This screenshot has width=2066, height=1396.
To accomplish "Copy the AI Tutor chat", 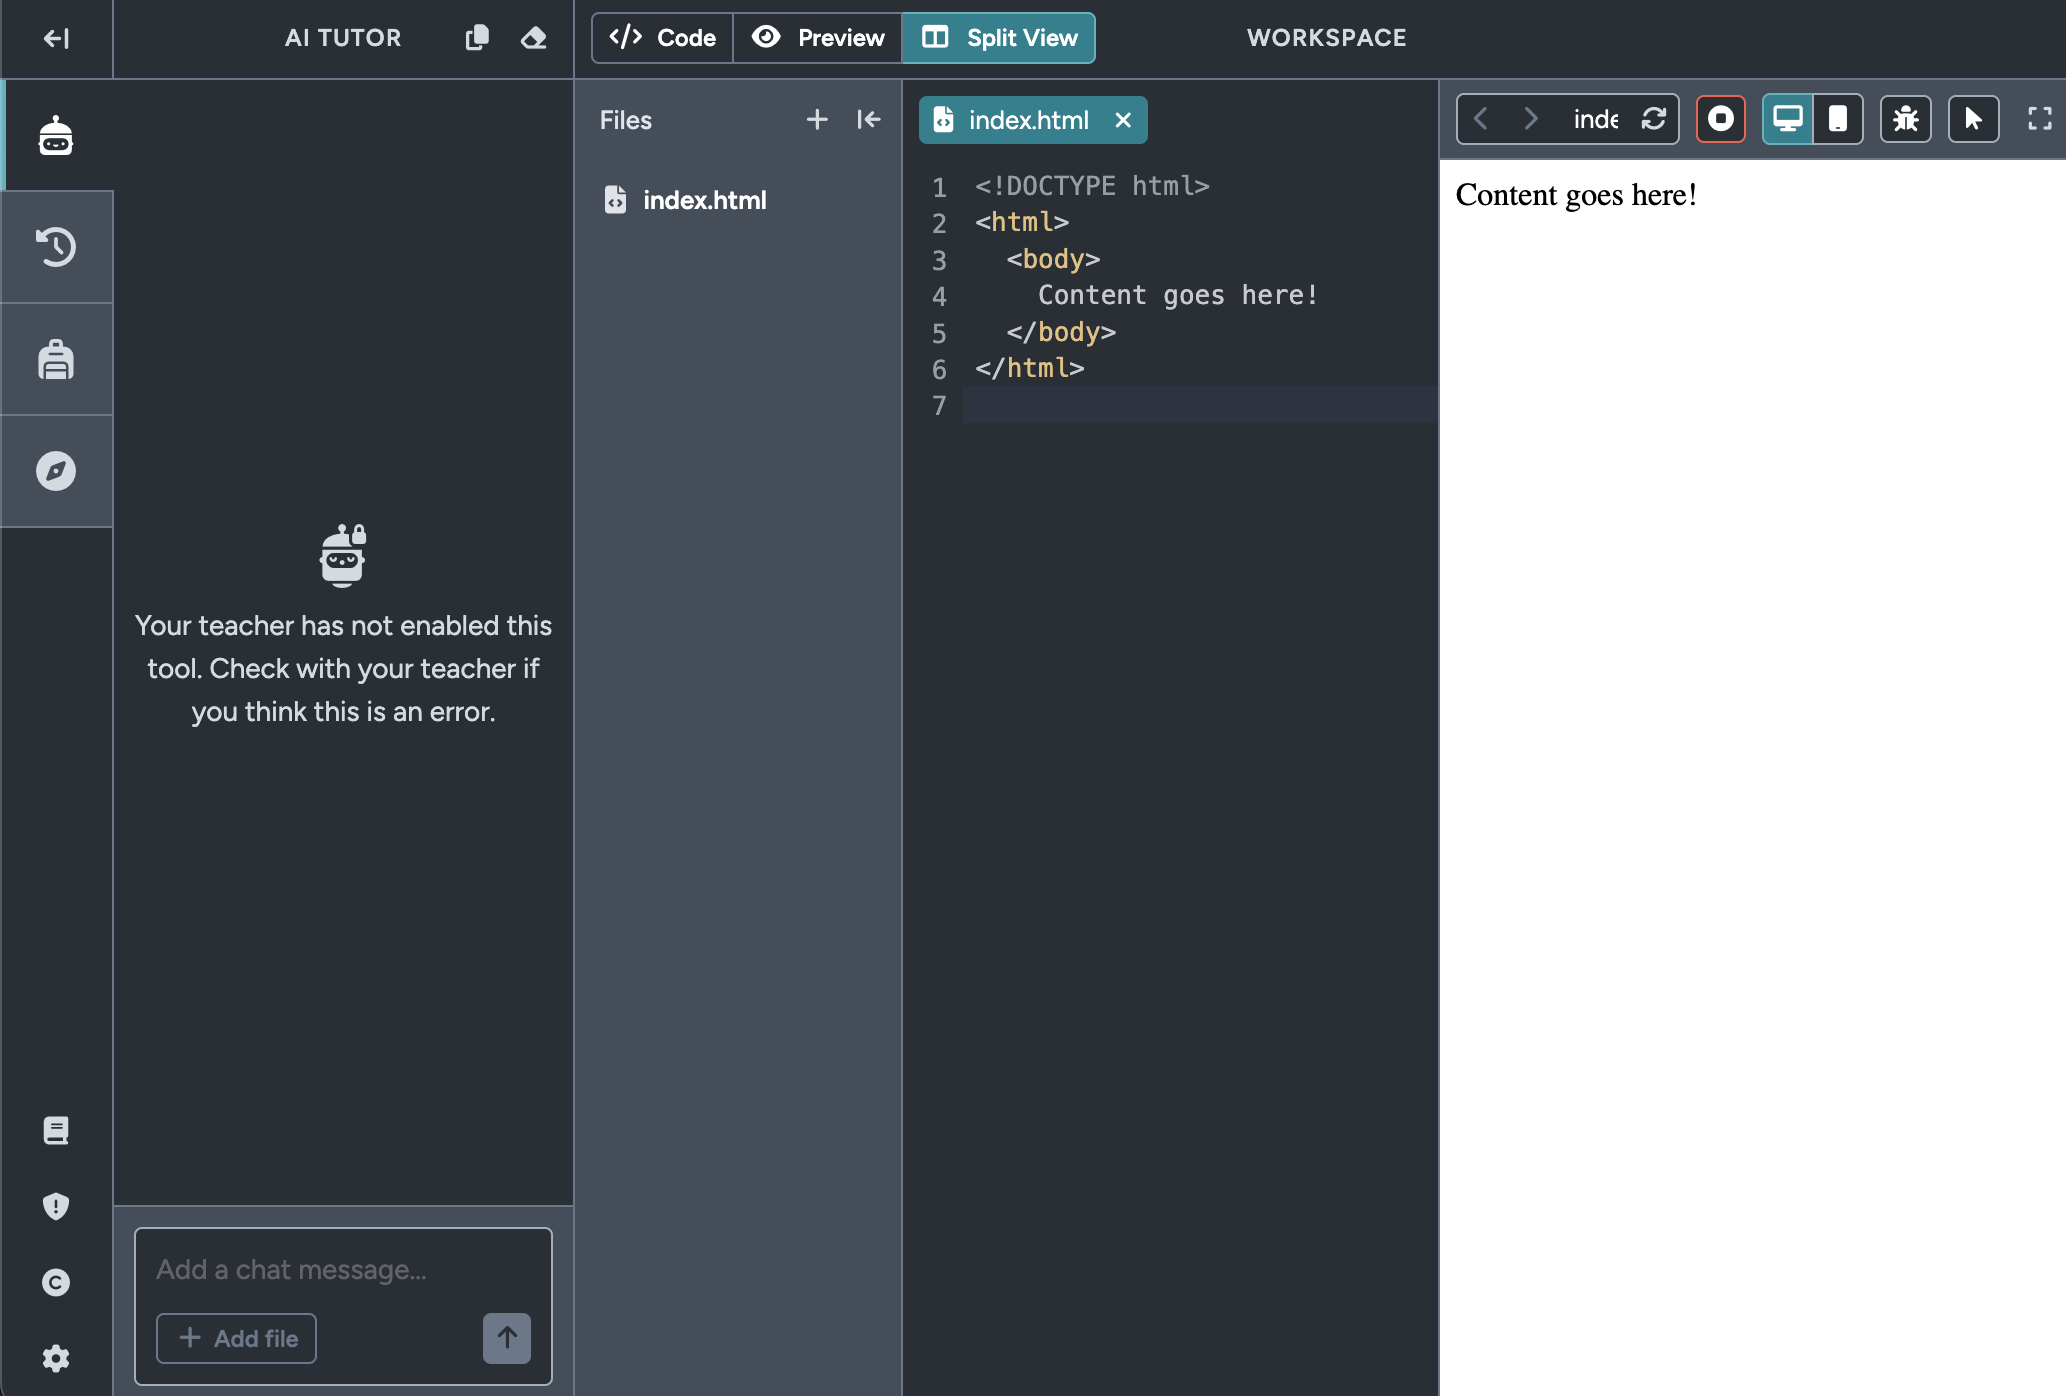I will [x=477, y=38].
